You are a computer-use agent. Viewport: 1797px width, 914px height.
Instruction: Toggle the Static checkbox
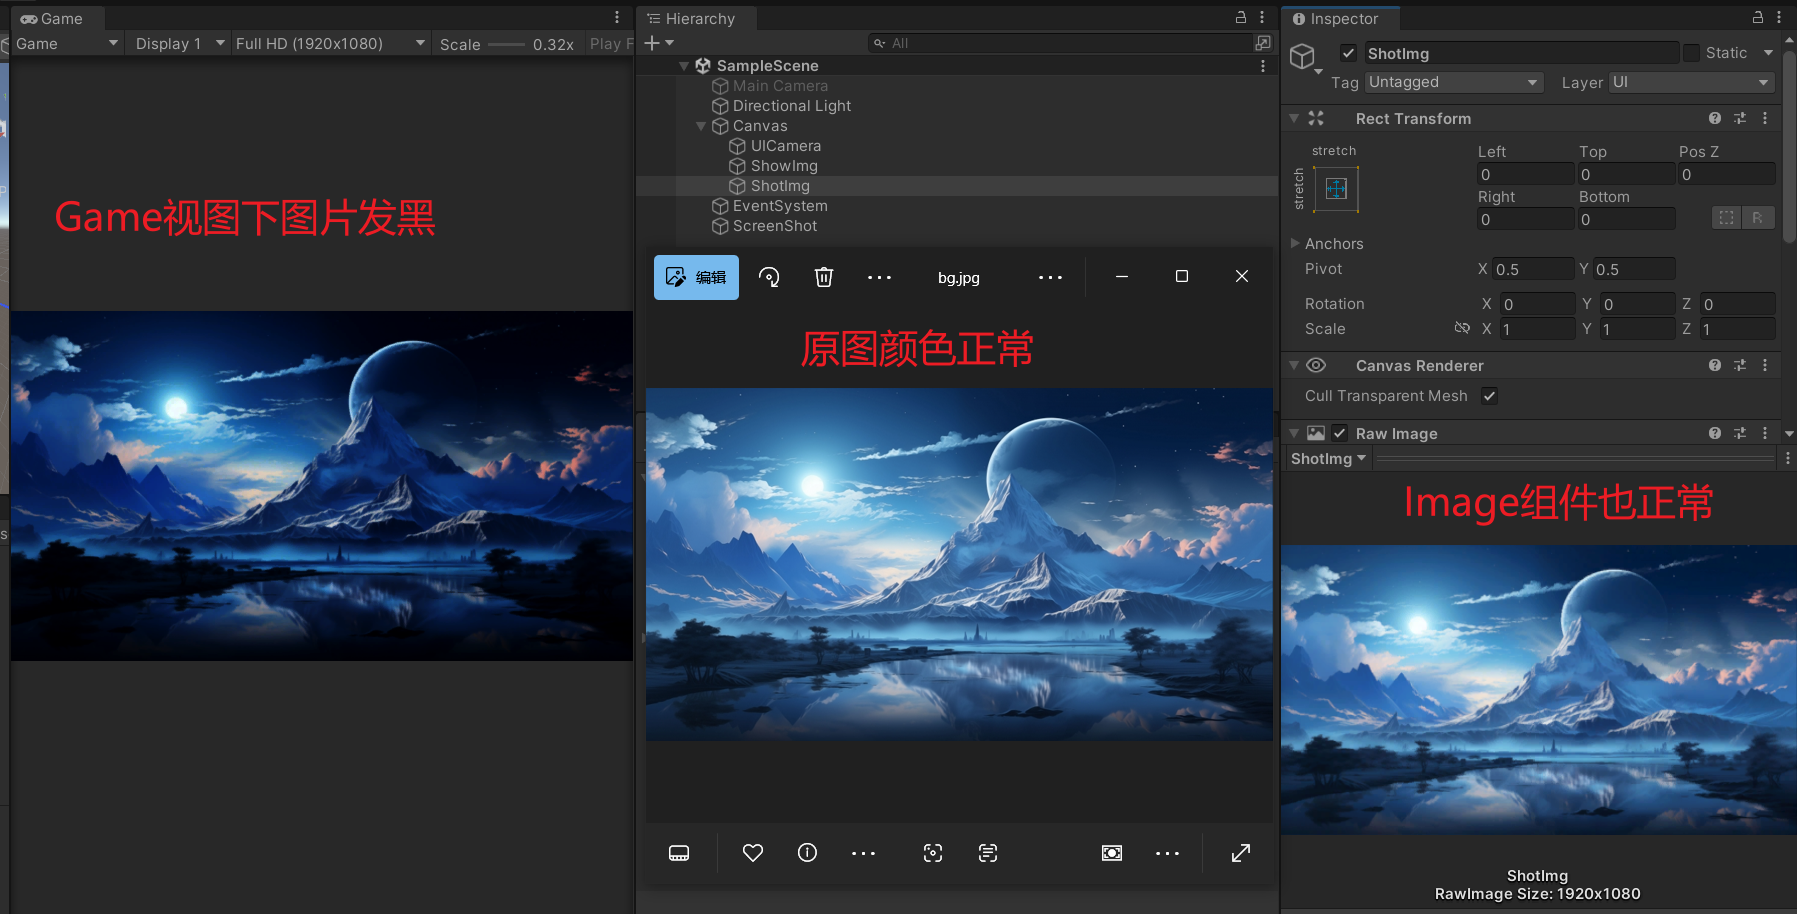click(1691, 53)
